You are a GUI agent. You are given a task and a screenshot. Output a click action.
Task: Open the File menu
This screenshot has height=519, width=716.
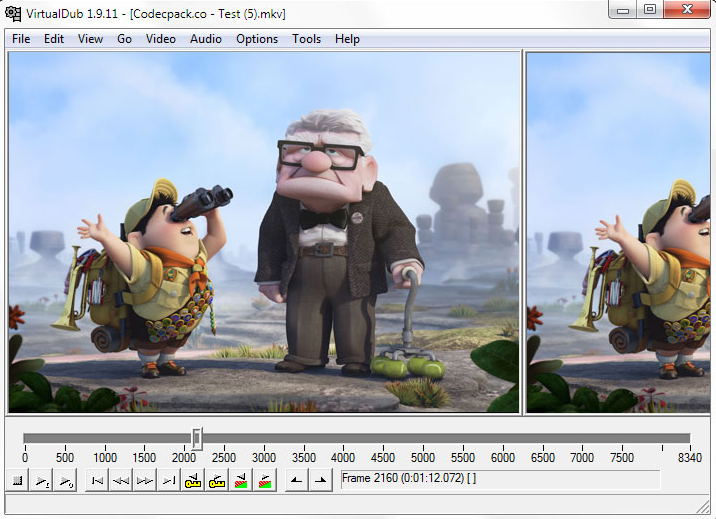click(21, 39)
